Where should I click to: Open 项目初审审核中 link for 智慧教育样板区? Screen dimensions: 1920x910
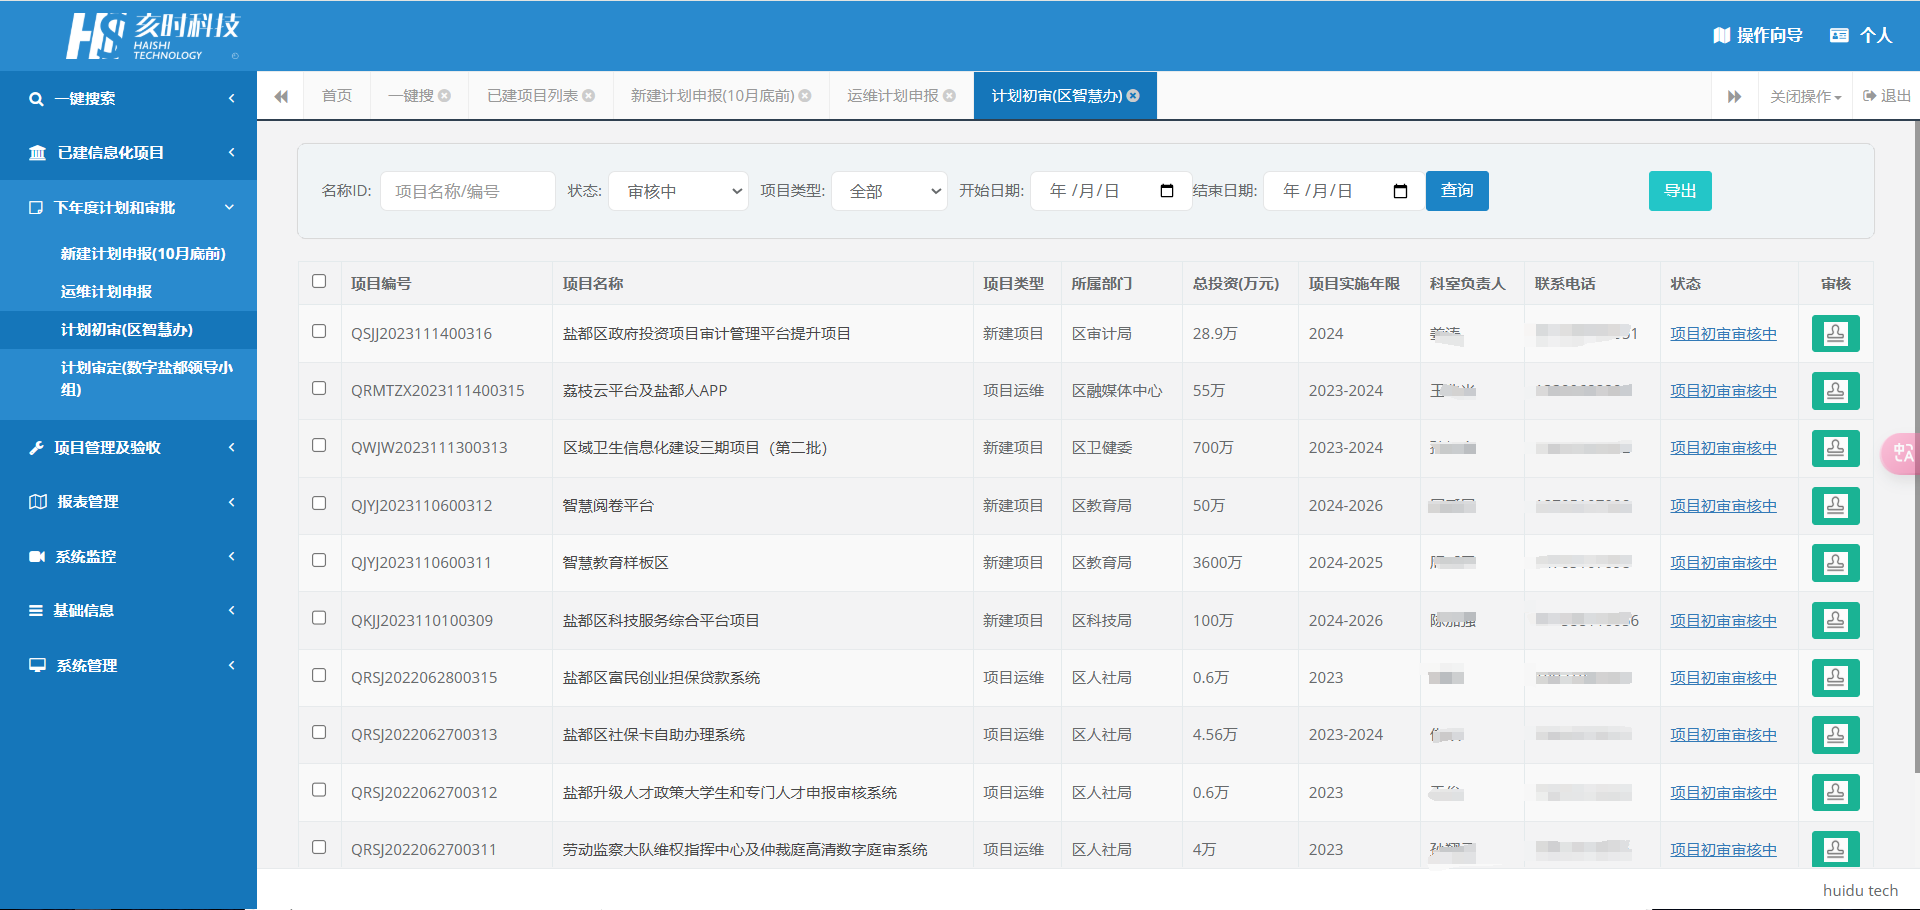pos(1723,563)
